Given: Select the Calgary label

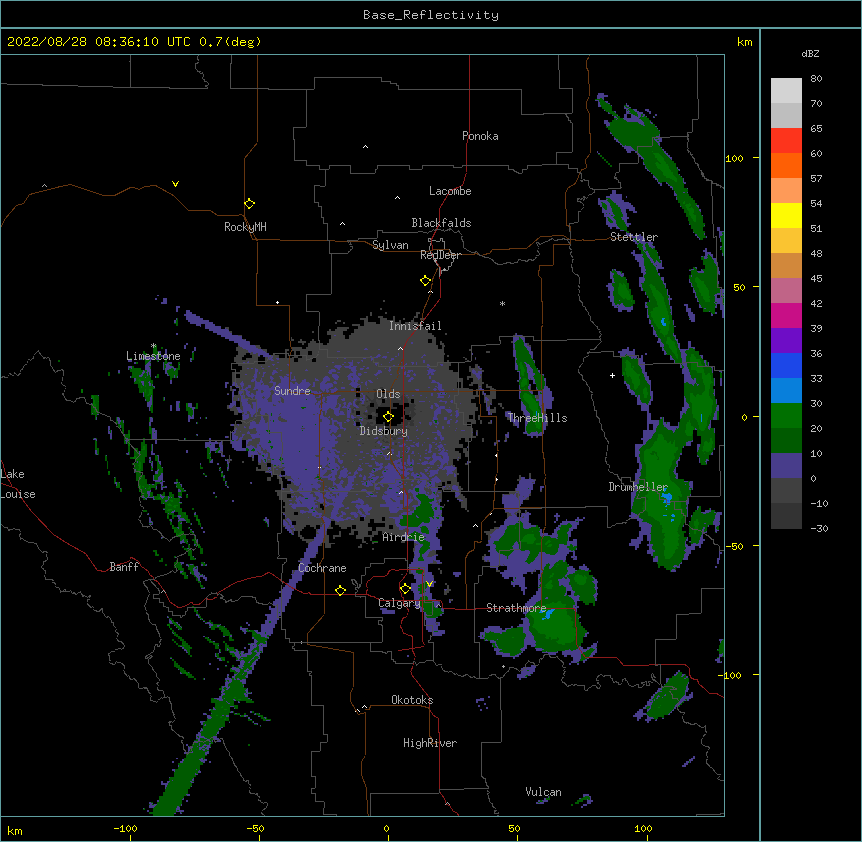Looking at the screenshot, I should point(399,603).
